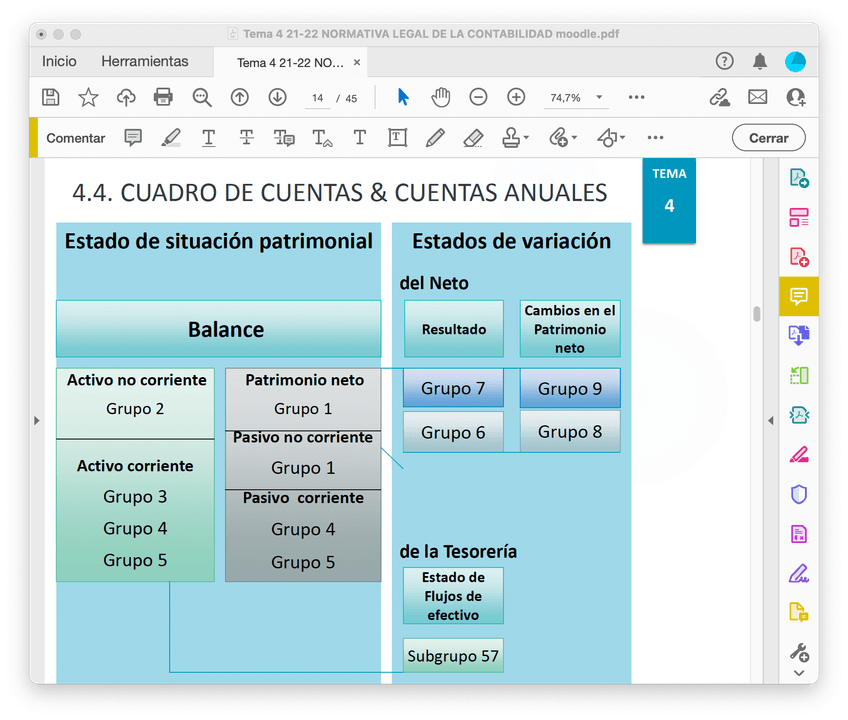Click the vertical scrollbar thumb

[x=757, y=314]
